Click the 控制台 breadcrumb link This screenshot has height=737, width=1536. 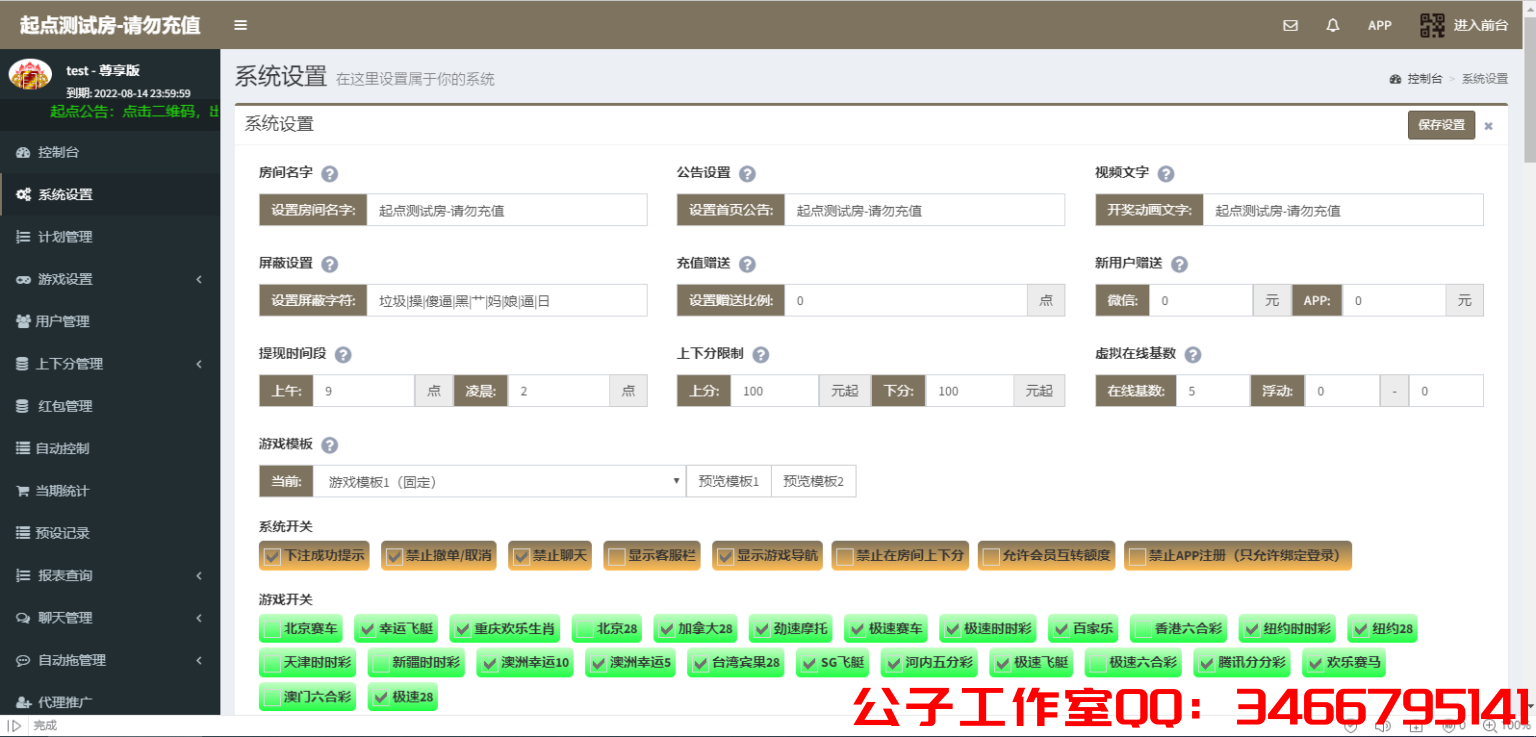coord(1424,79)
